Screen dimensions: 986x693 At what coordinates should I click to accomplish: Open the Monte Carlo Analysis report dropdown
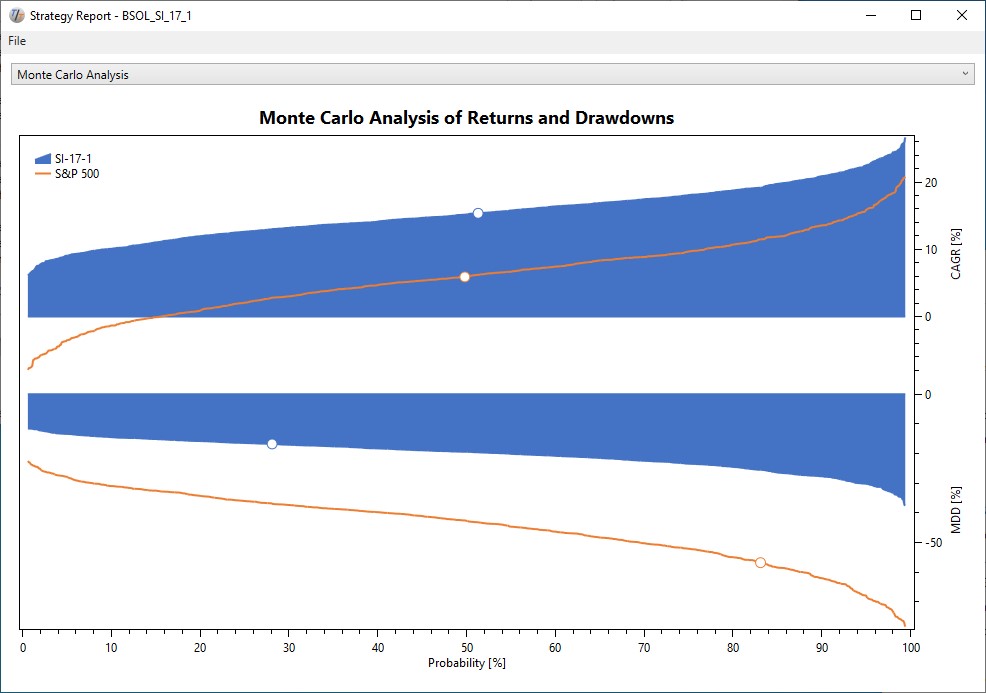tap(492, 74)
